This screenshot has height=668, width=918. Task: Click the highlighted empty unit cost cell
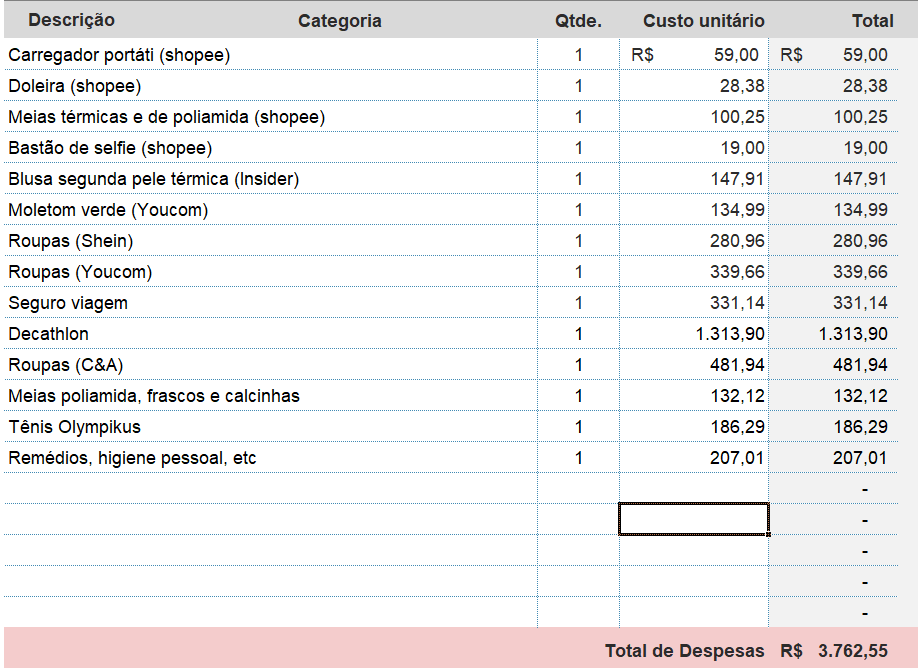(694, 519)
